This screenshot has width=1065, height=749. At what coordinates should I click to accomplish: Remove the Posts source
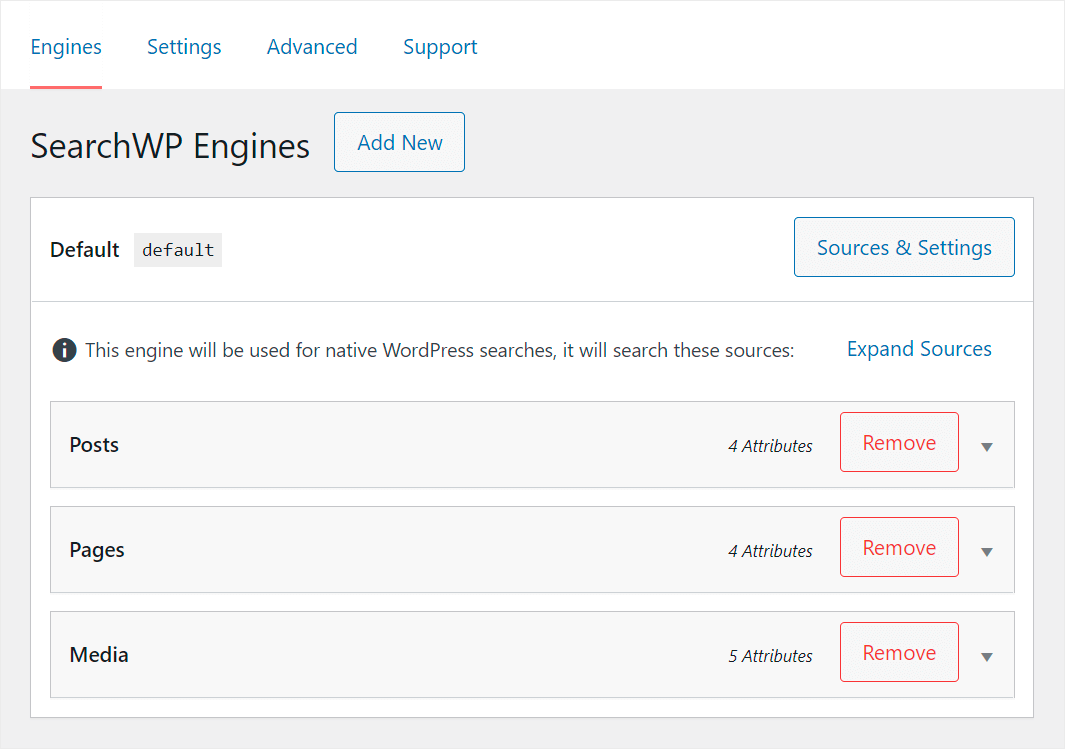pos(899,442)
